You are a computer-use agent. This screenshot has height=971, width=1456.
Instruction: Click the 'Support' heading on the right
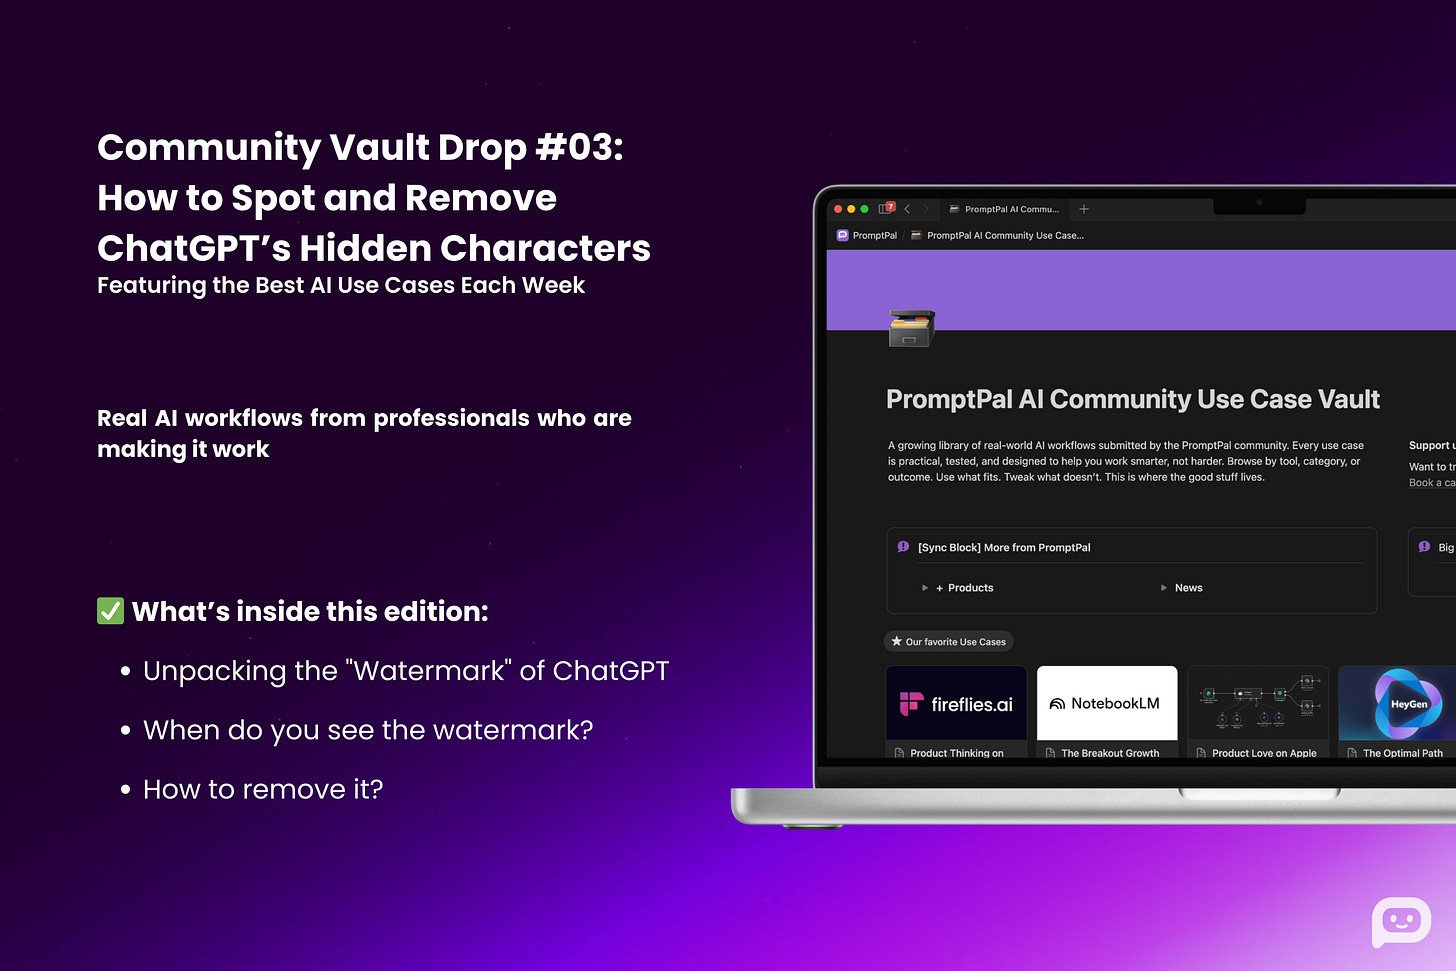coord(1432,445)
